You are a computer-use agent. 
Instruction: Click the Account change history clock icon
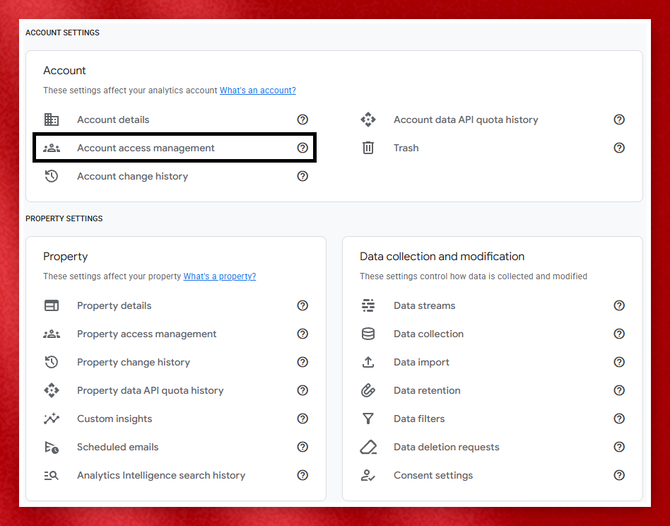51,176
